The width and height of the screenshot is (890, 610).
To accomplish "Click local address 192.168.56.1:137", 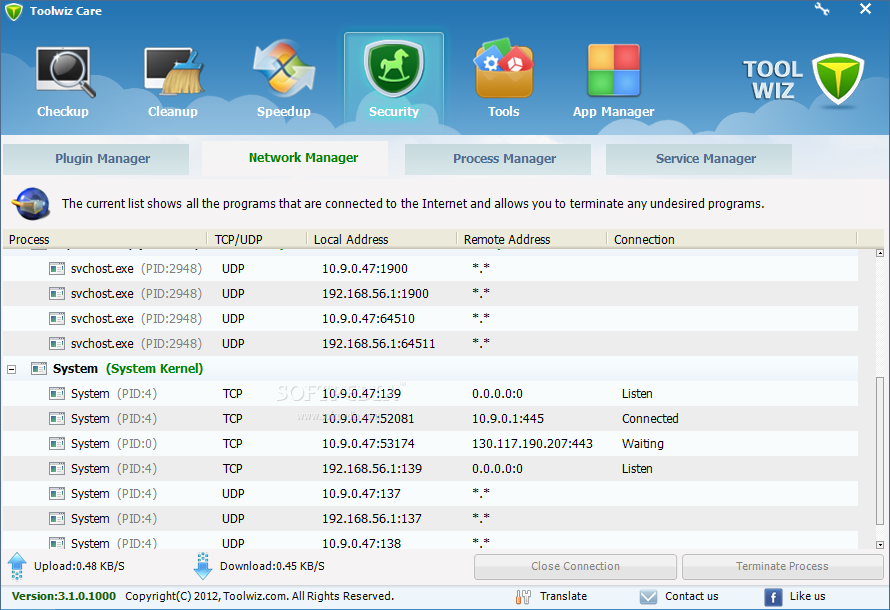I will [x=372, y=519].
